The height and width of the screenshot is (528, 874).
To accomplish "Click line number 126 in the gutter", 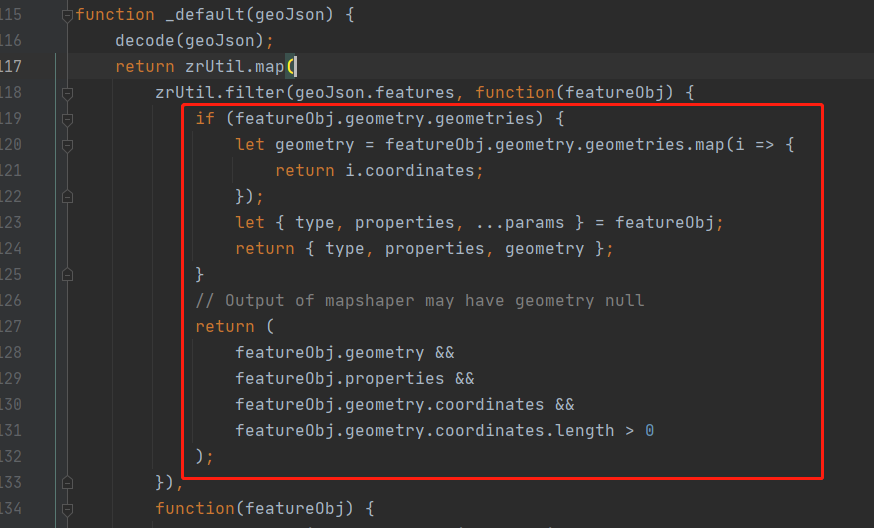I will coord(10,301).
